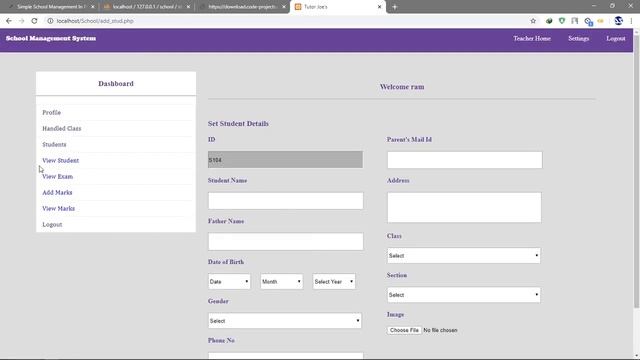The width and height of the screenshot is (640, 360).
Task: Open Handled Class in the sidebar
Action: tap(62, 128)
